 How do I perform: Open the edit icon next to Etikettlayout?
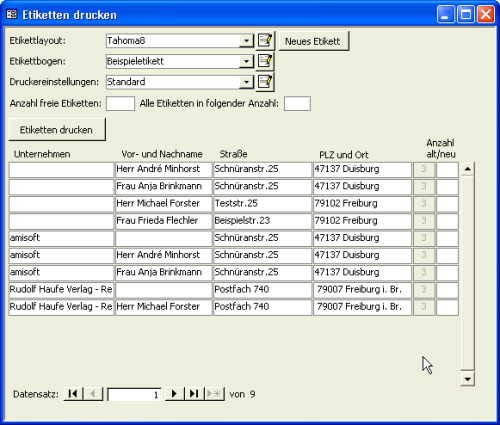(x=265, y=41)
